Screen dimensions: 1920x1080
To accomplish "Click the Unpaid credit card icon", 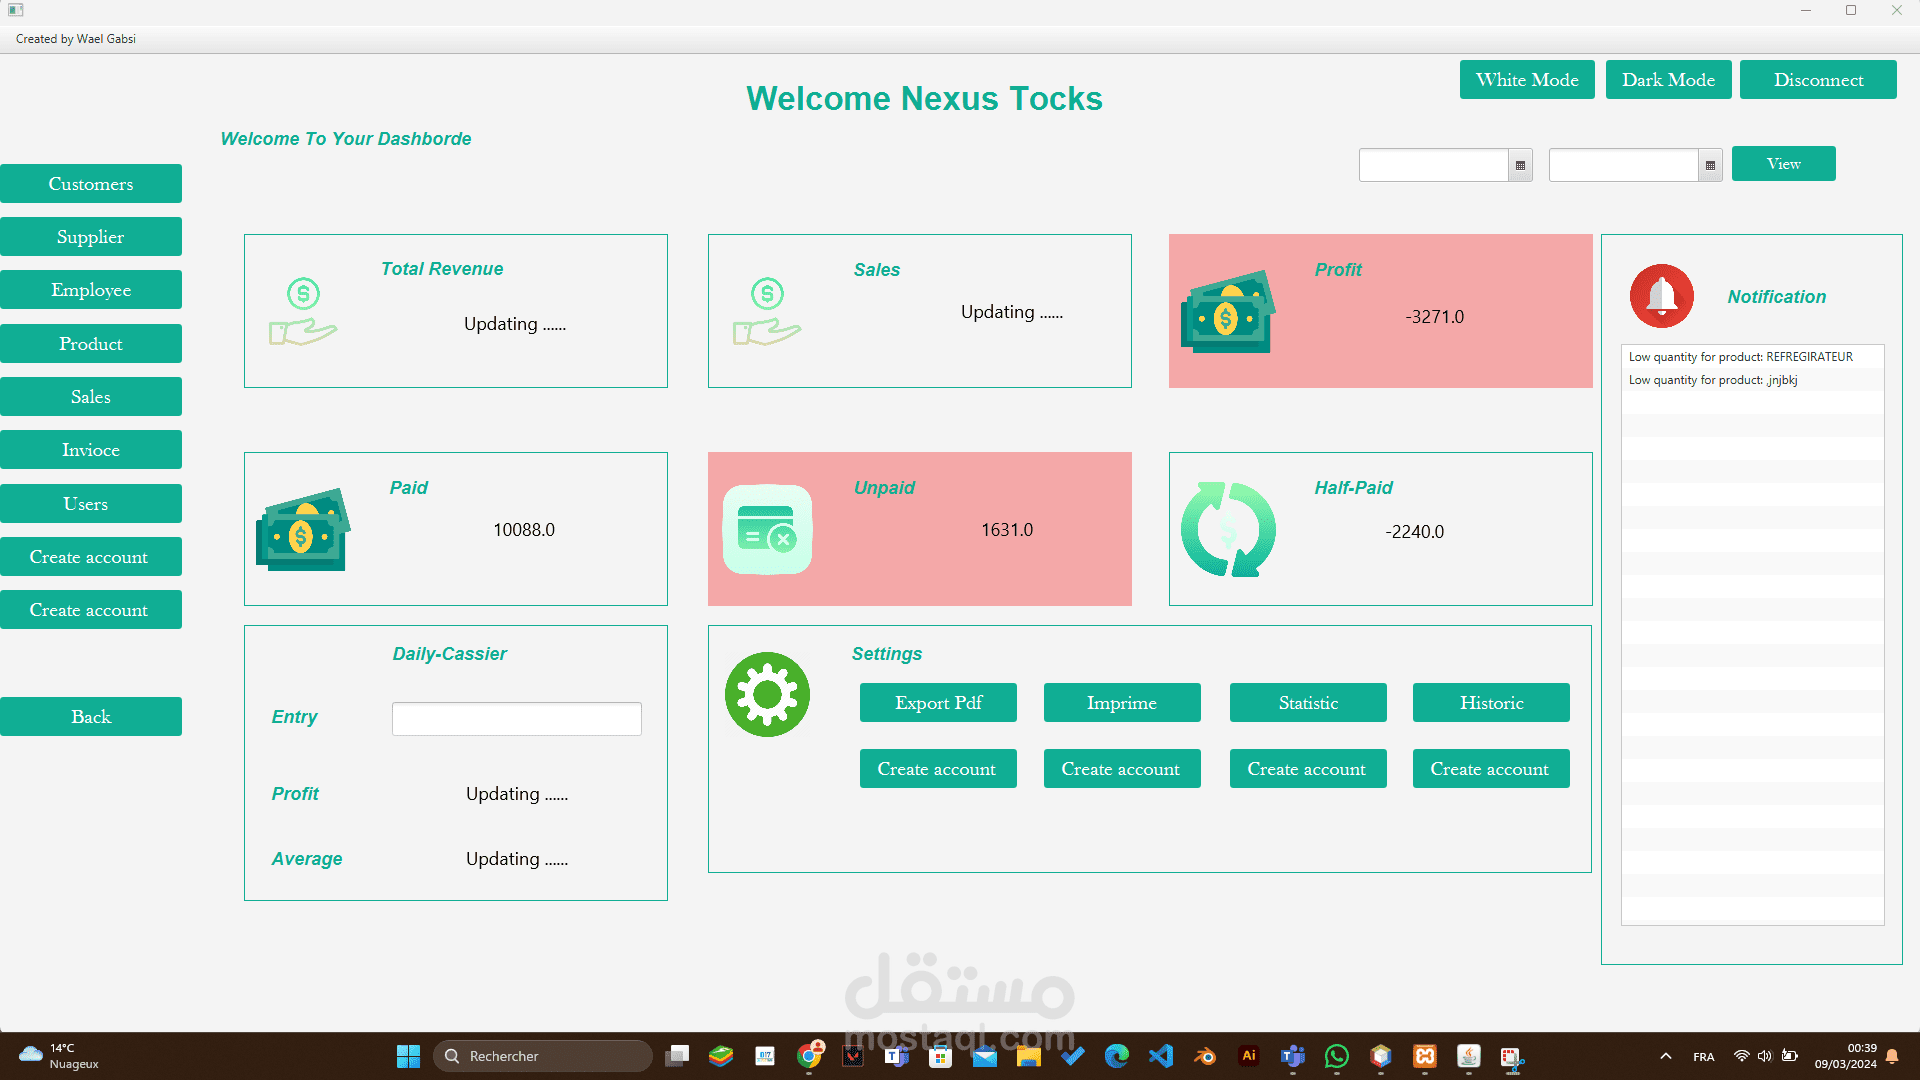I will coord(767,529).
